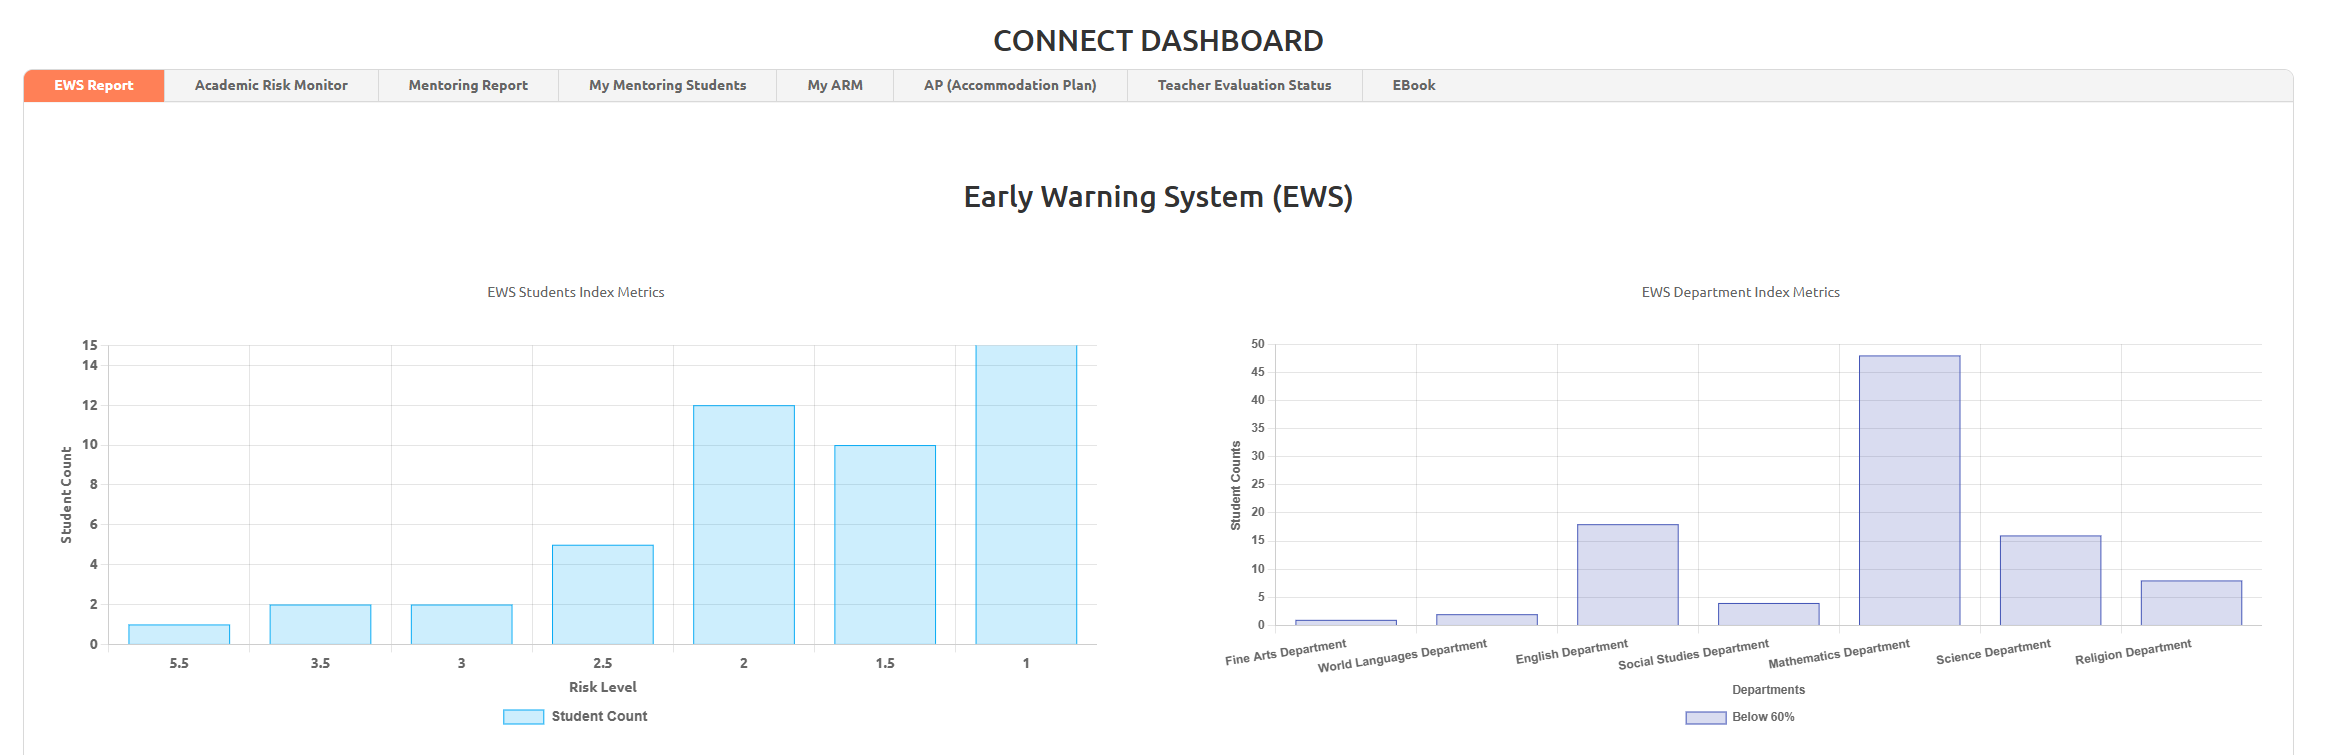This screenshot has height=755, width=2351.
Task: Select the Social Studies Department bar
Action: pyautogui.click(x=1769, y=614)
